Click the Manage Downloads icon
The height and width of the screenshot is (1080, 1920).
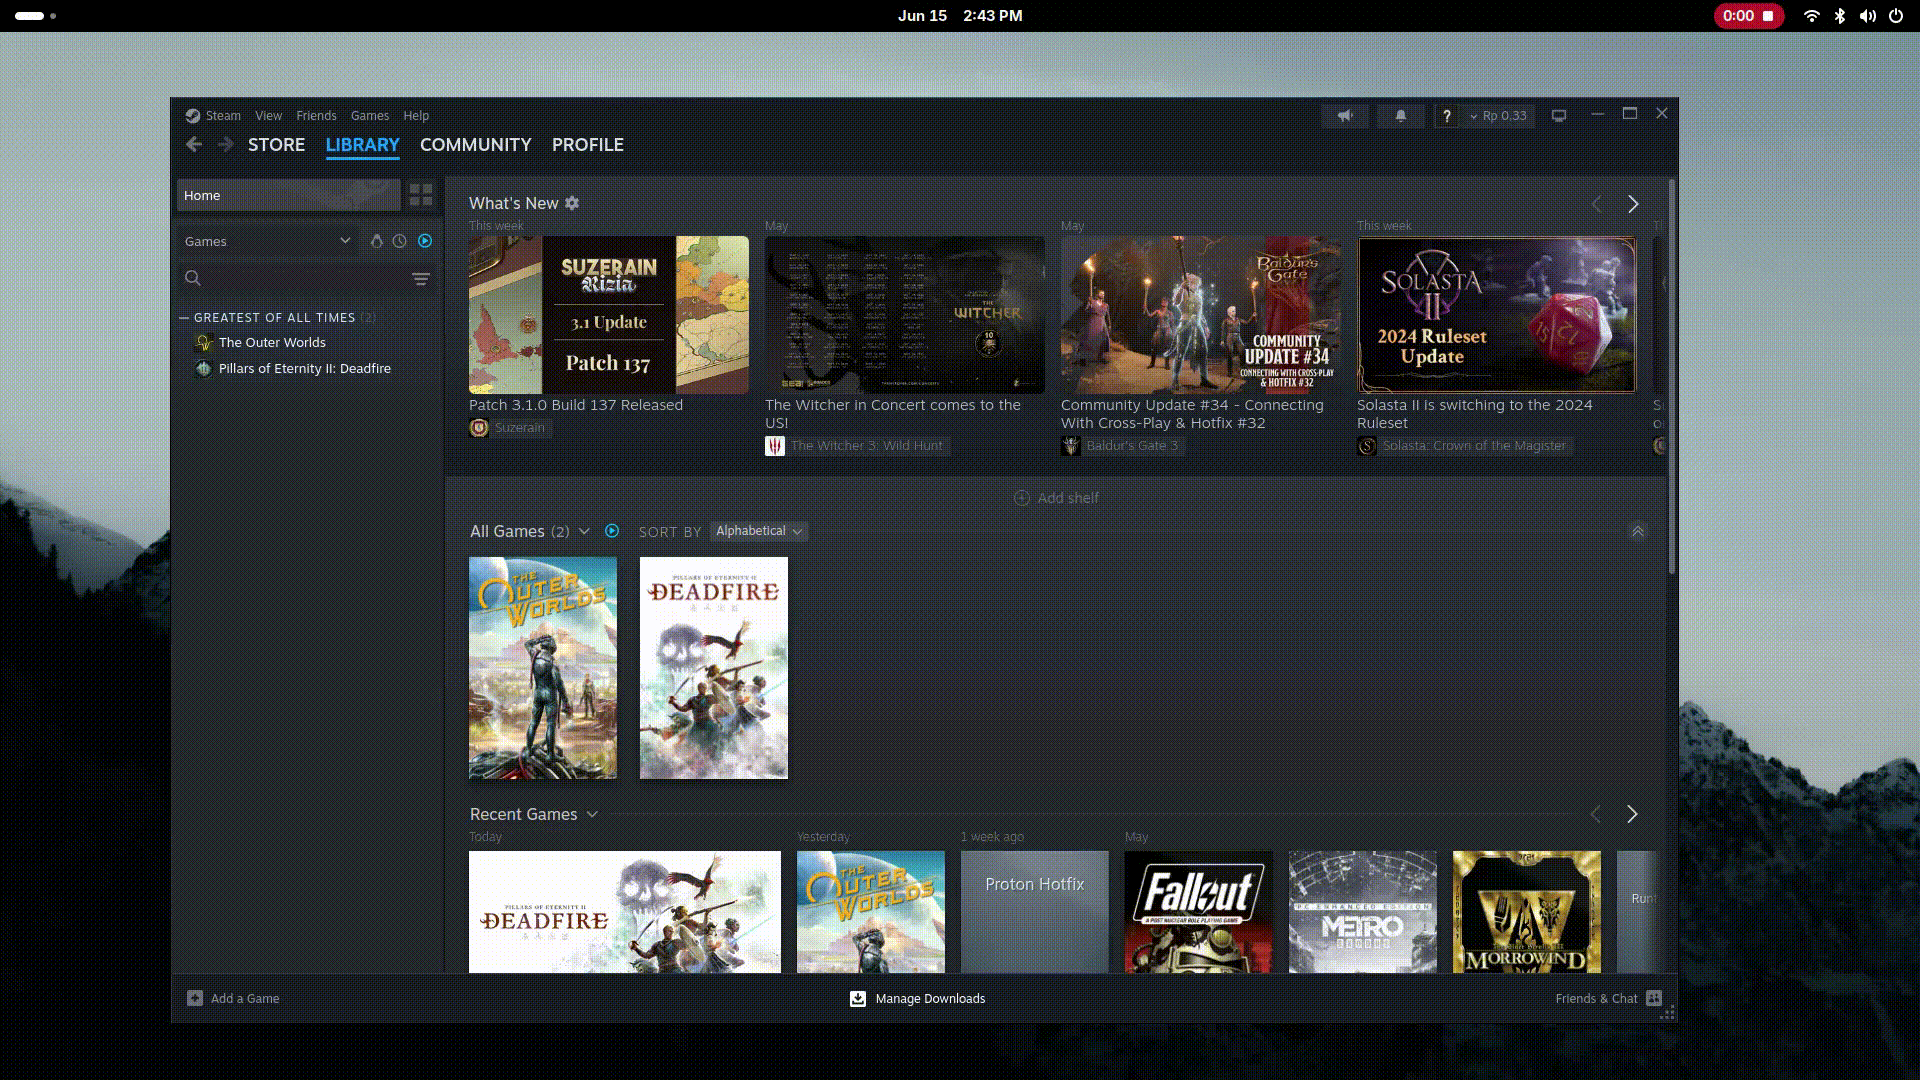(x=858, y=998)
